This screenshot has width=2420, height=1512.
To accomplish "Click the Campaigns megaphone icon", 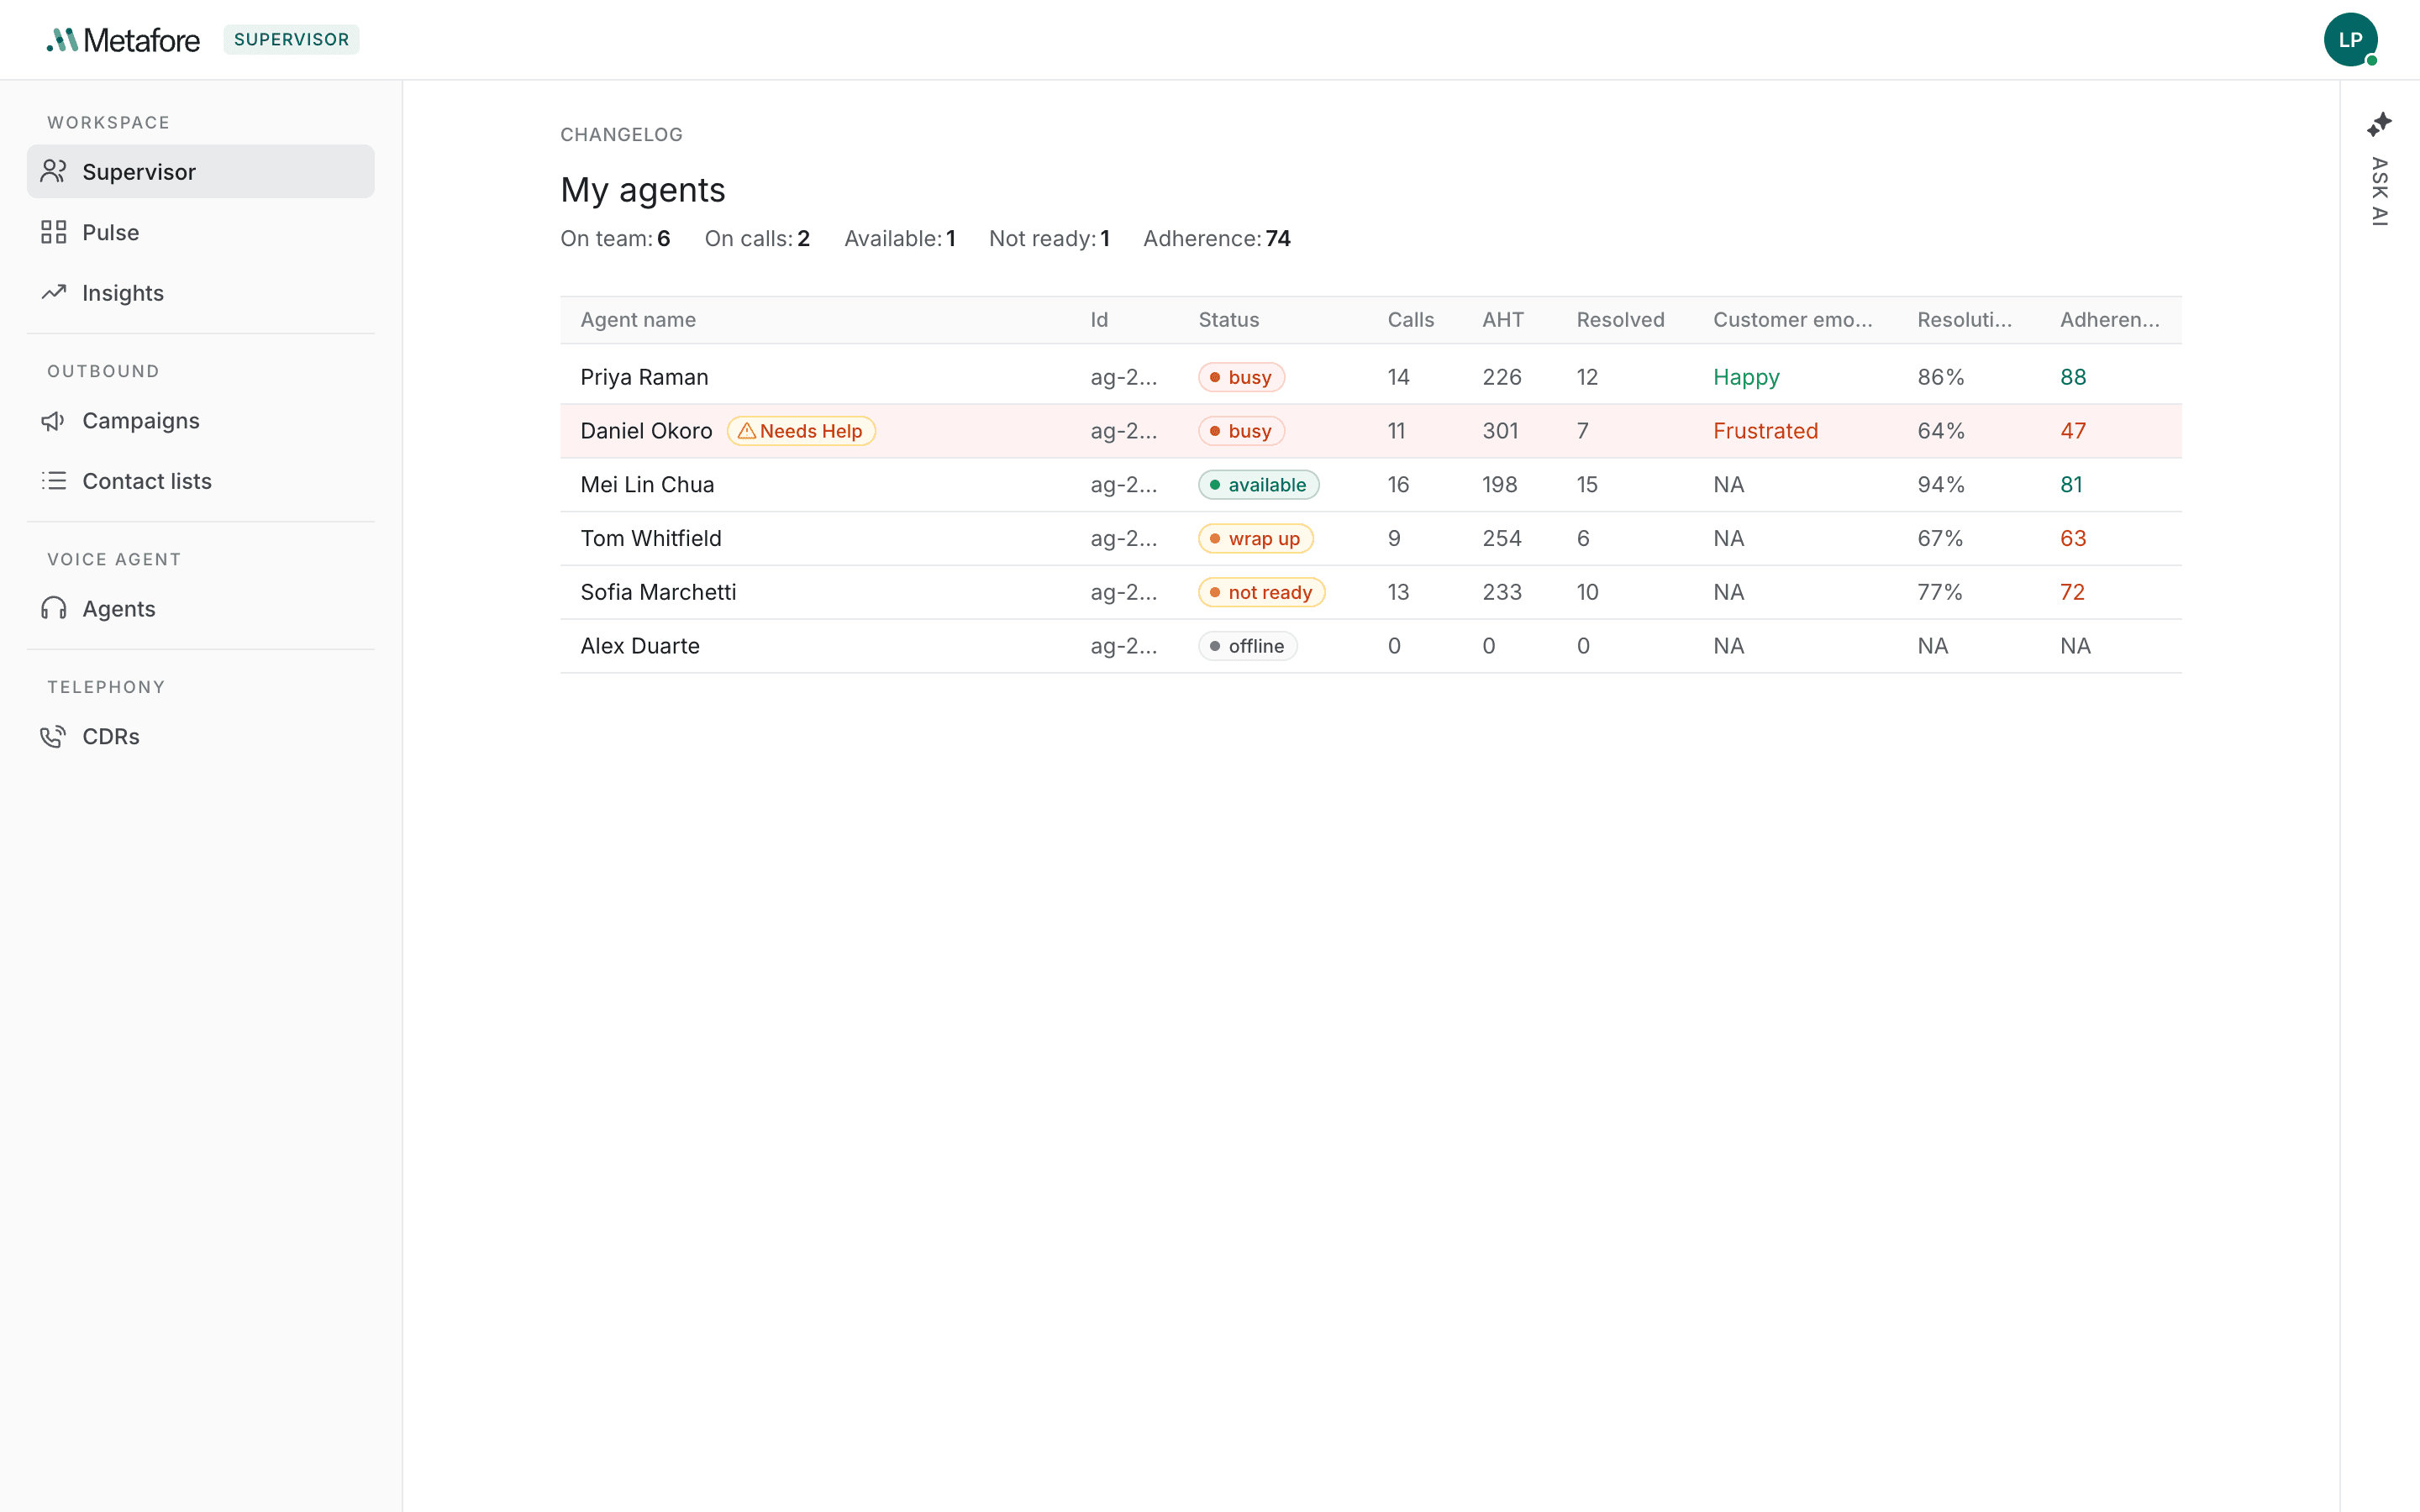I will click(54, 421).
